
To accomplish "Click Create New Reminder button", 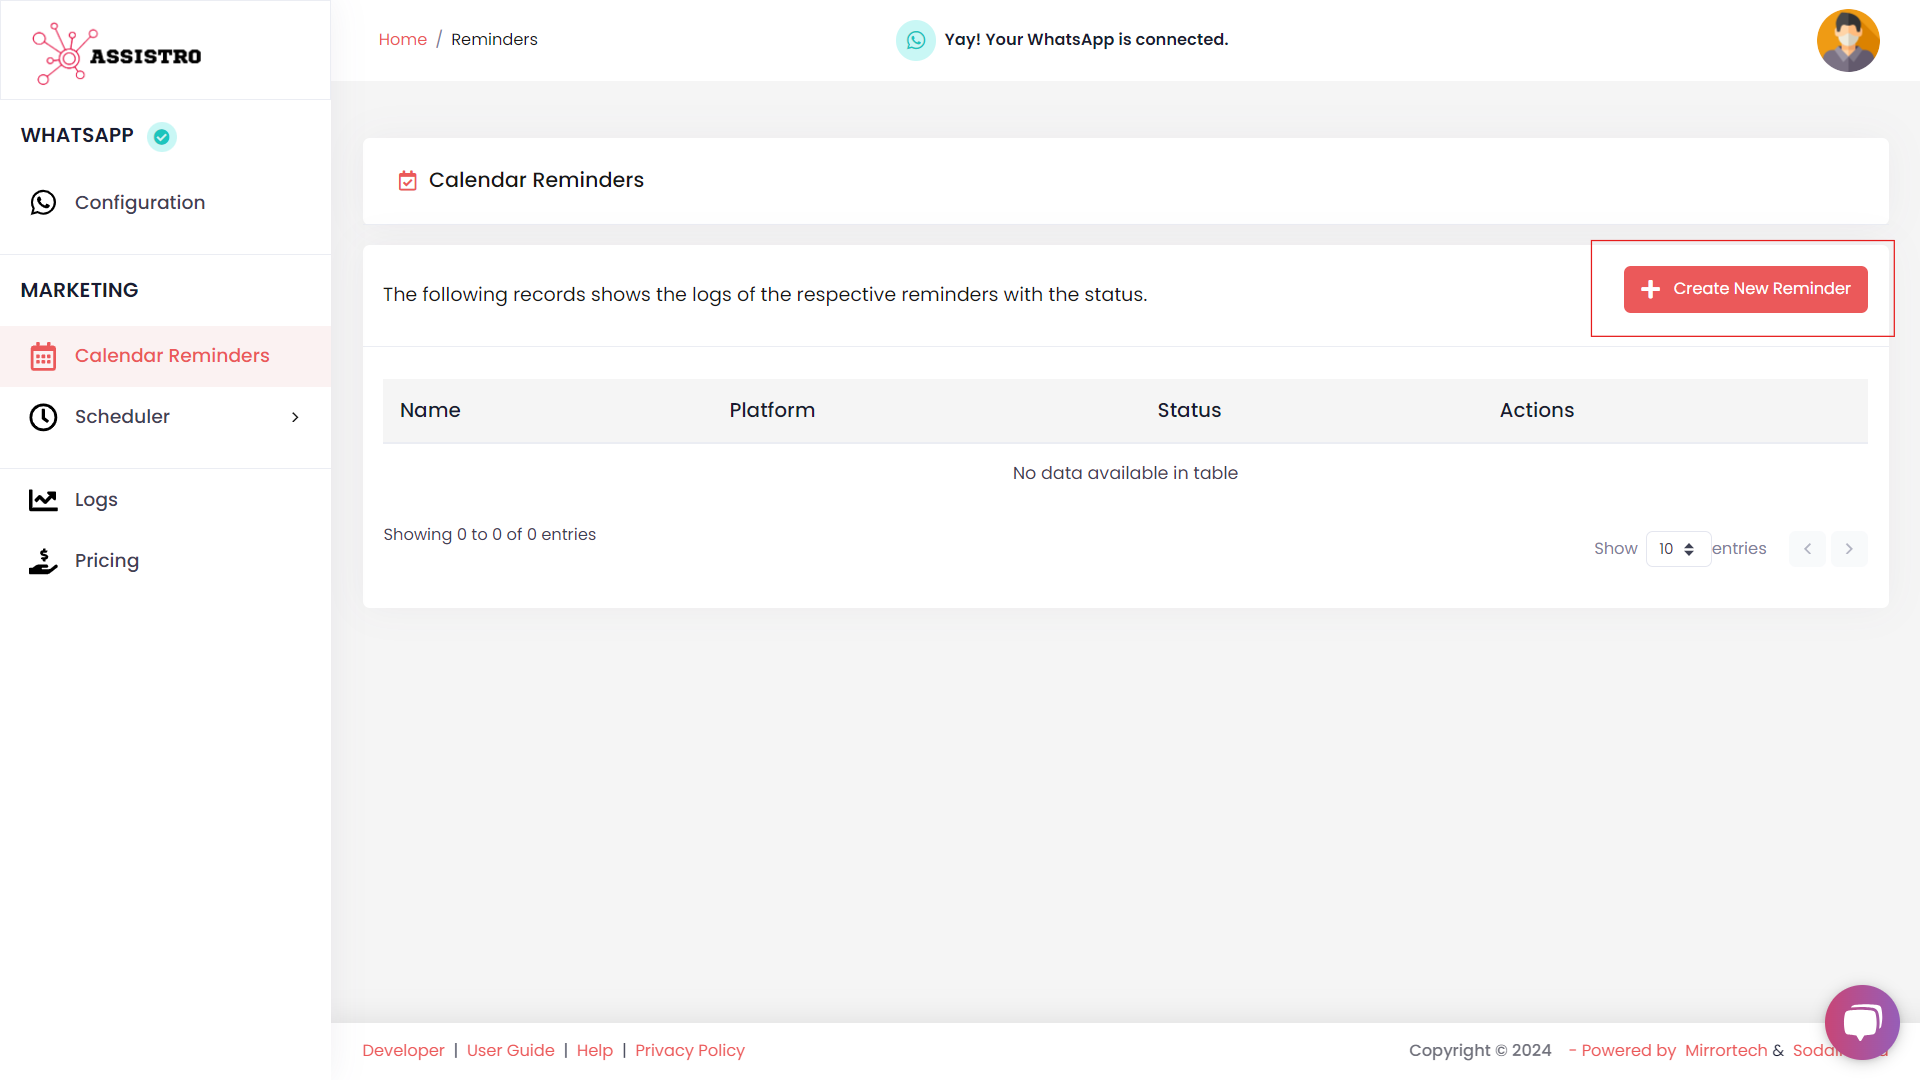I will pyautogui.click(x=1745, y=289).
